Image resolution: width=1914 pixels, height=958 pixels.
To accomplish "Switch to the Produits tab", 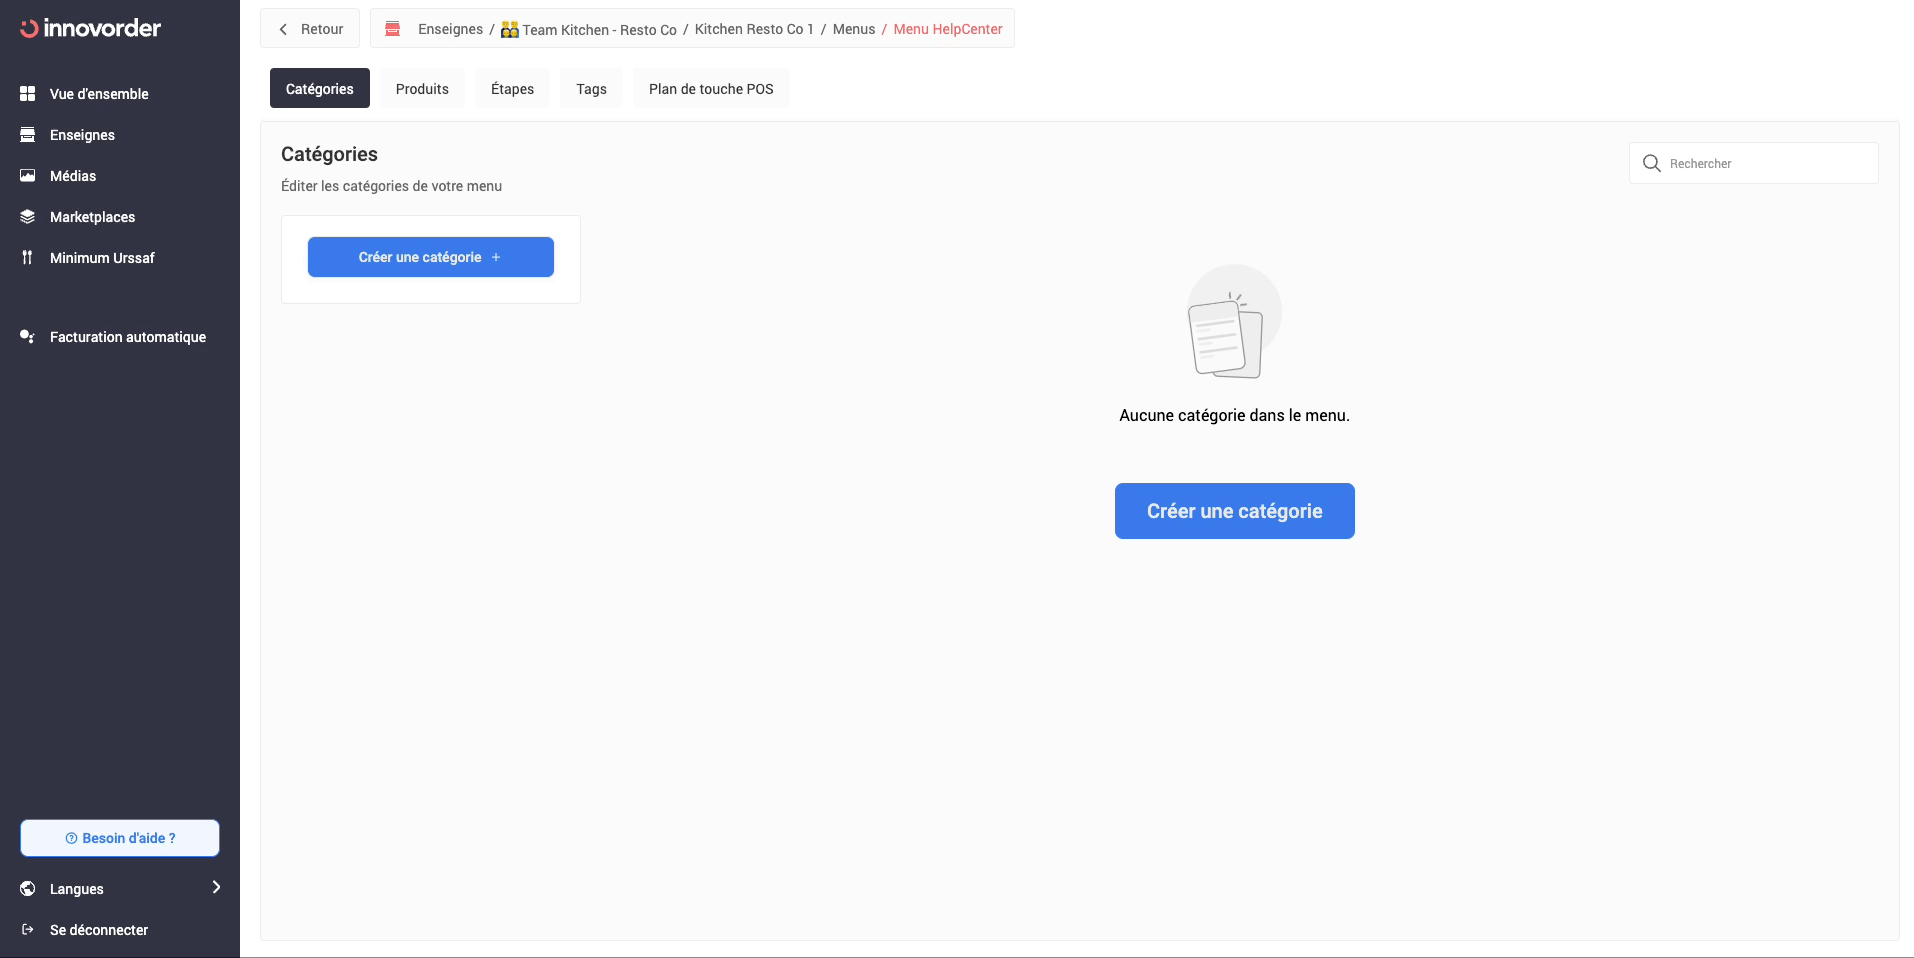I will point(422,89).
